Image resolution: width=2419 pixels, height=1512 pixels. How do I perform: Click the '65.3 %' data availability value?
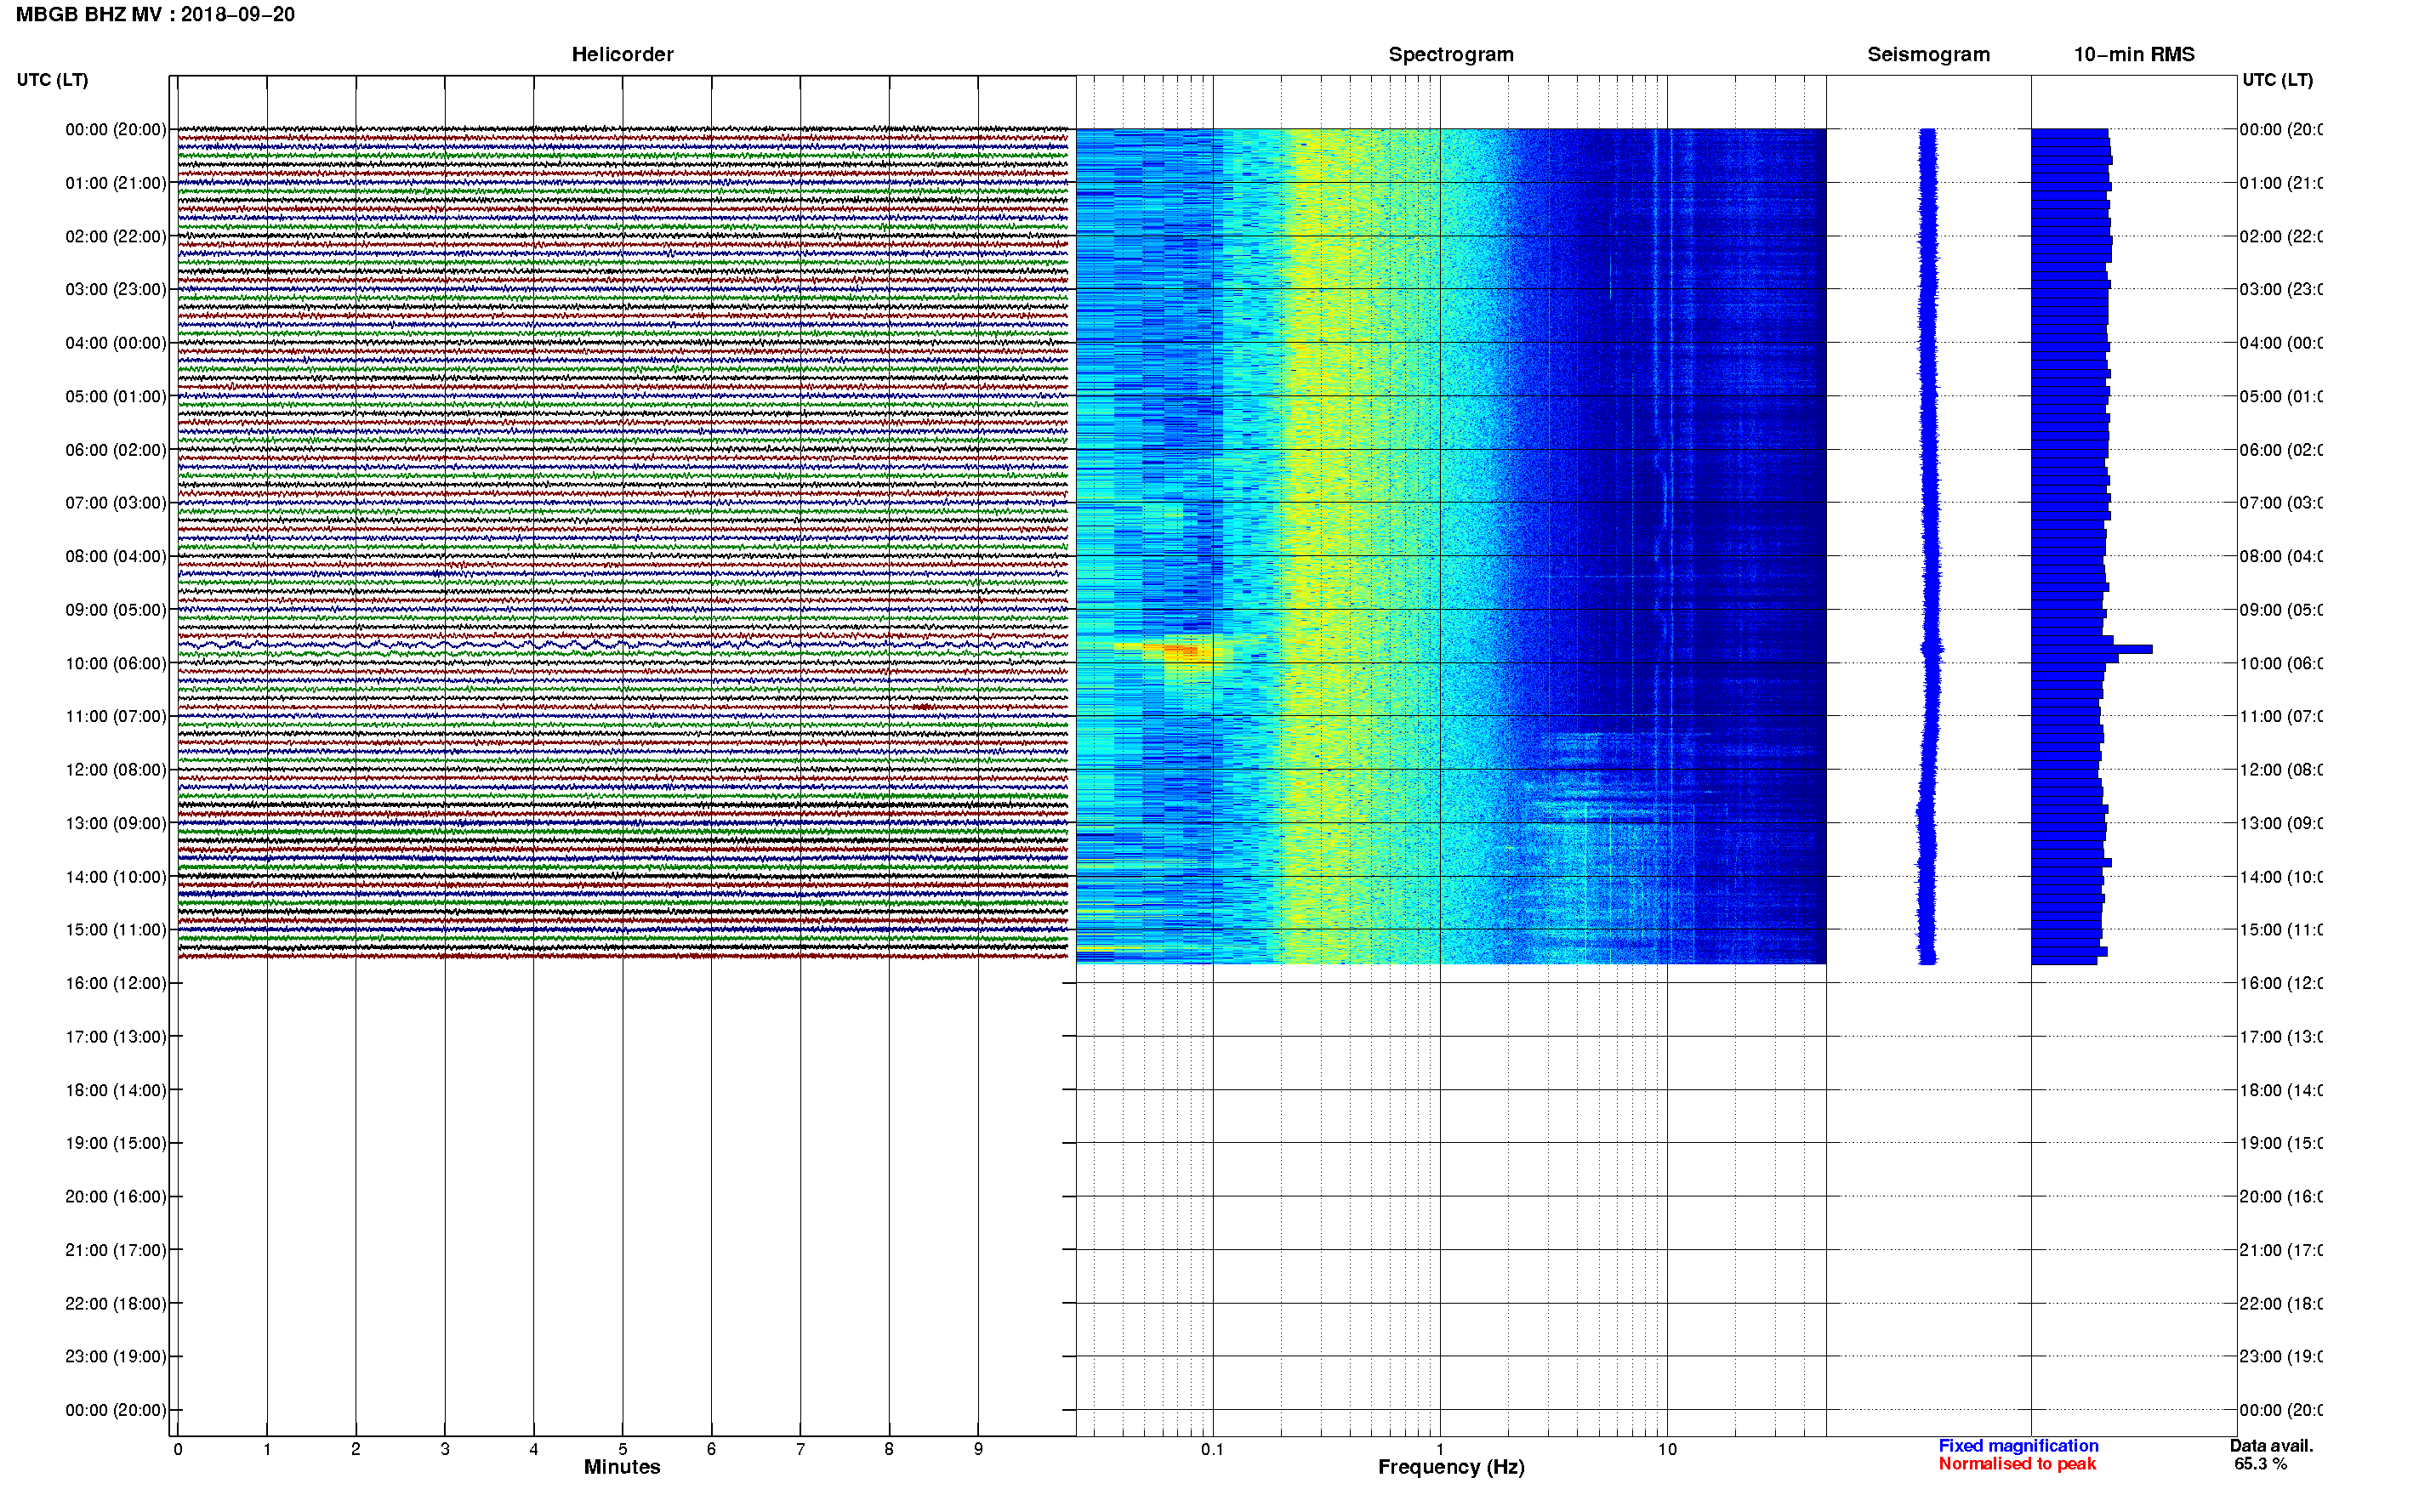[x=2260, y=1464]
